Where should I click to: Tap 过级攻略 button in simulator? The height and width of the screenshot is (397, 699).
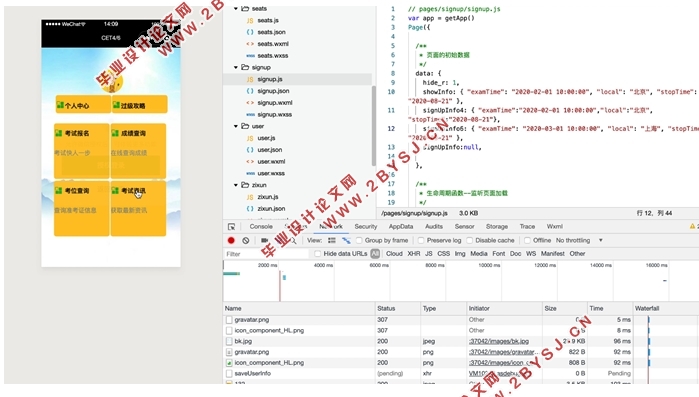pos(140,104)
